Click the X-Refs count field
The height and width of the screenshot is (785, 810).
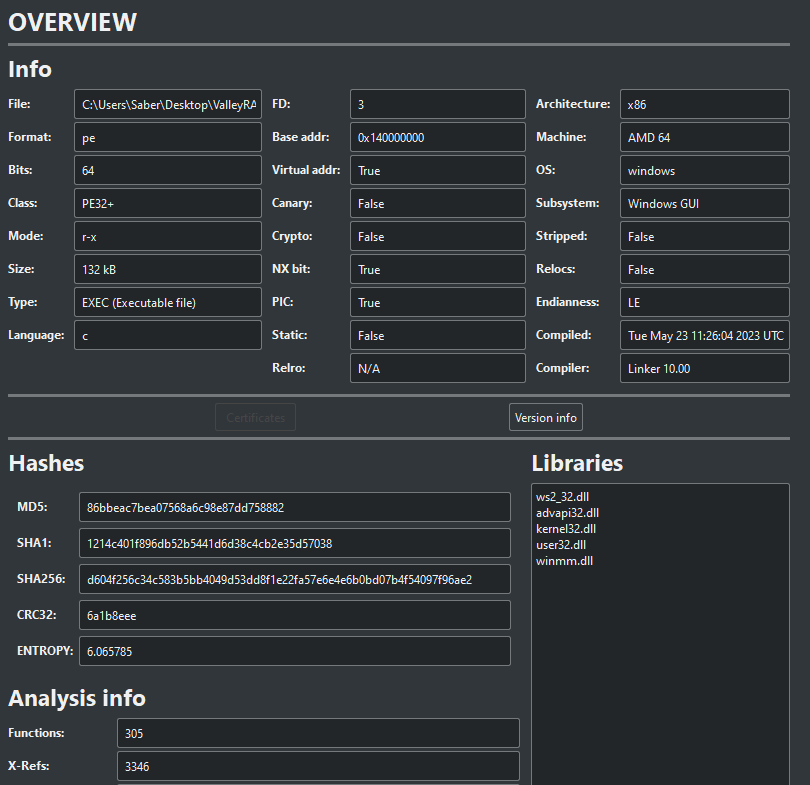point(318,766)
